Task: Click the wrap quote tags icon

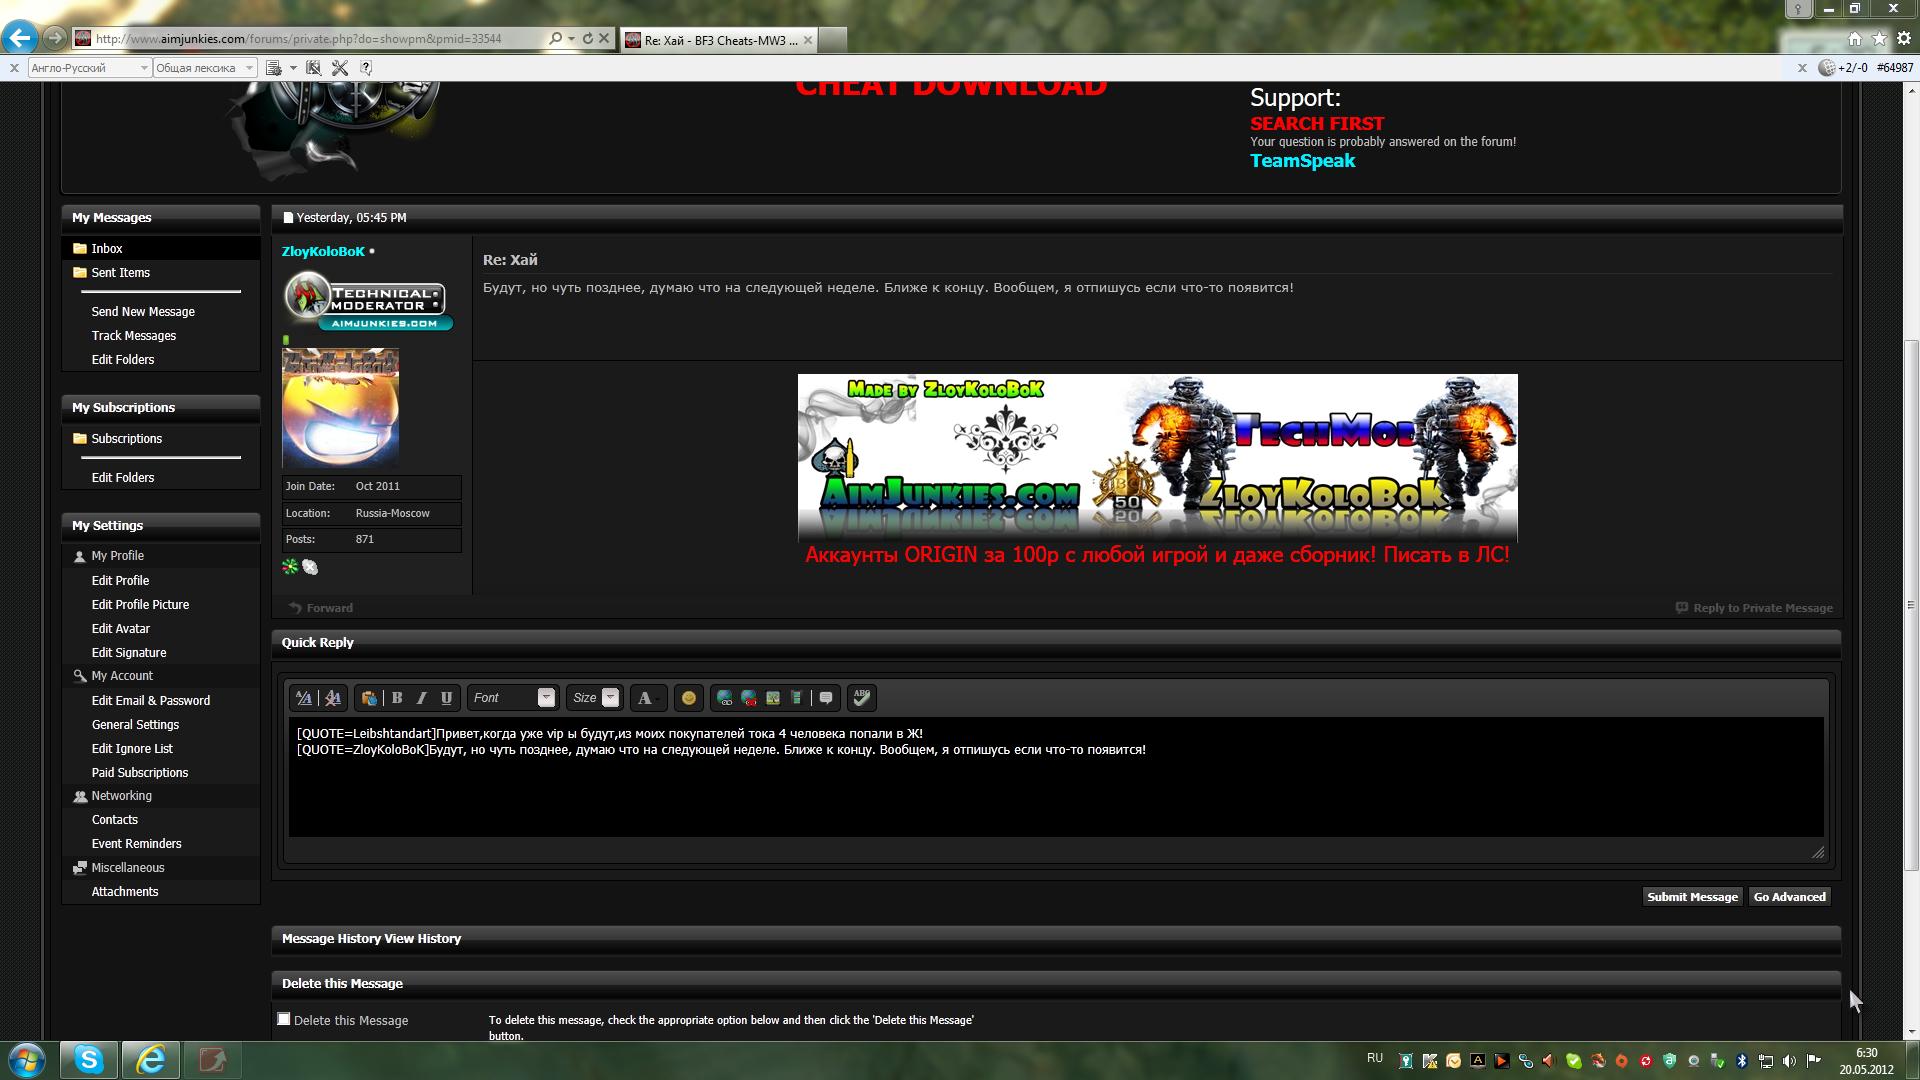Action: [x=826, y=698]
